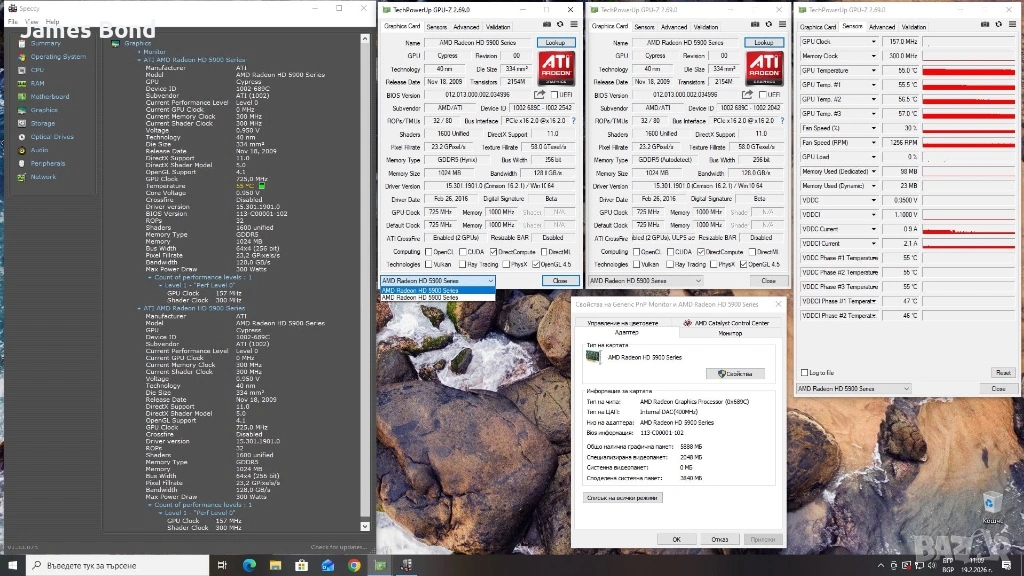Toggle the UEFI checkbox in leftmost GPU-Z

click(x=553, y=95)
